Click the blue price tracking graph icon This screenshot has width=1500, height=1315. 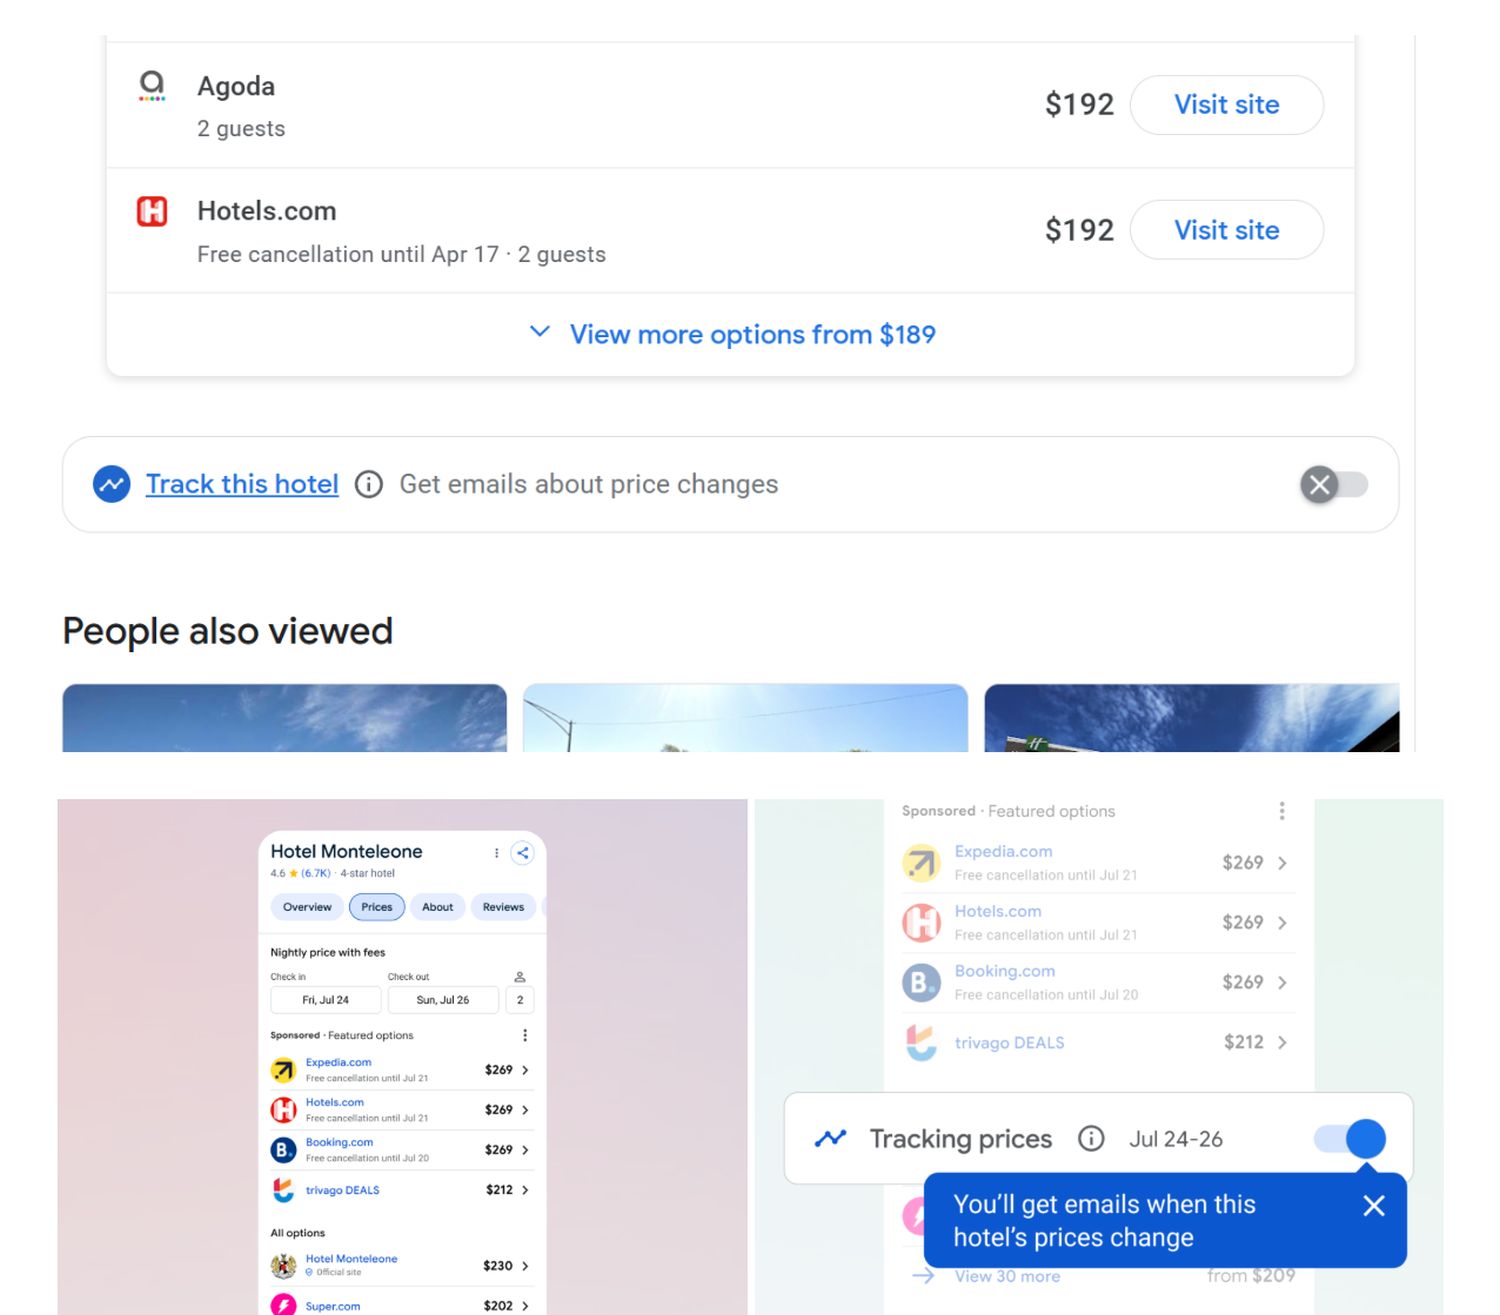coord(112,484)
